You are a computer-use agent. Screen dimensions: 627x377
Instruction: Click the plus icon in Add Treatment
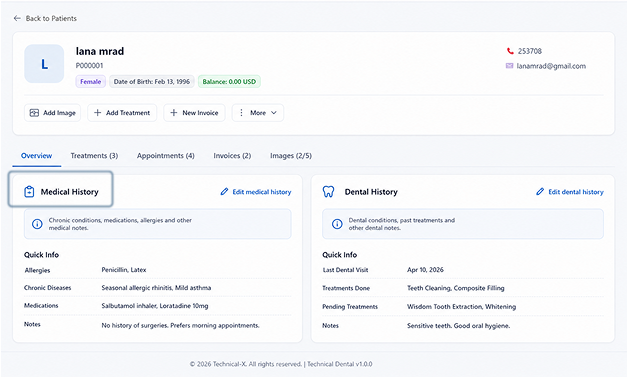(97, 113)
